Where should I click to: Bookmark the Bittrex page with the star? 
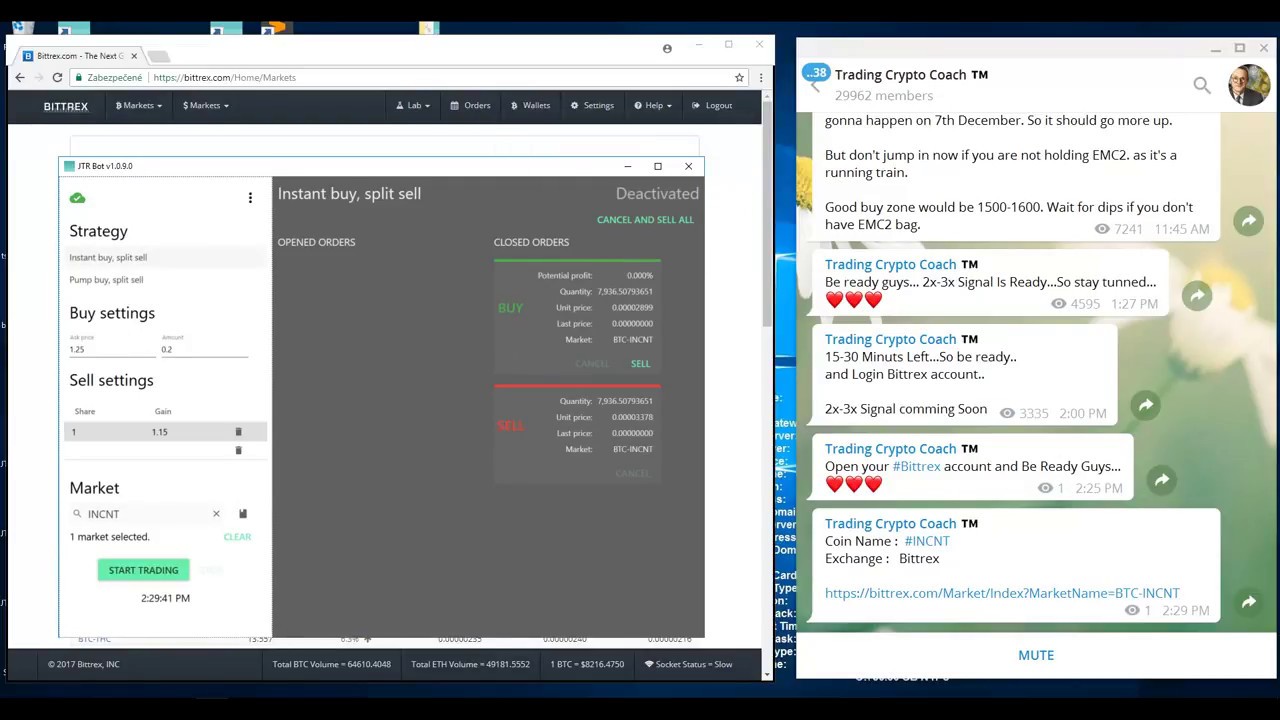coord(739,77)
